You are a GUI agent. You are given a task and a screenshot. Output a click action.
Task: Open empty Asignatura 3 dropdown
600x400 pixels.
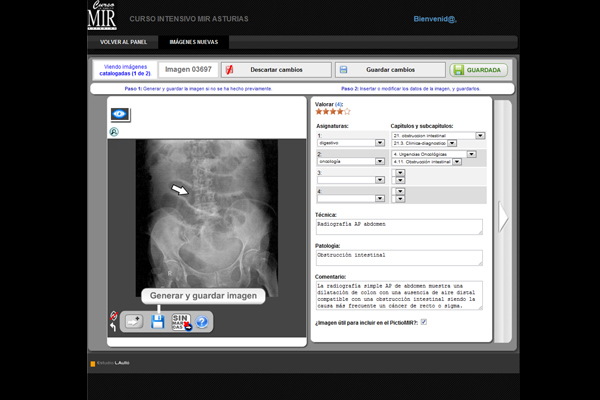click(351, 180)
